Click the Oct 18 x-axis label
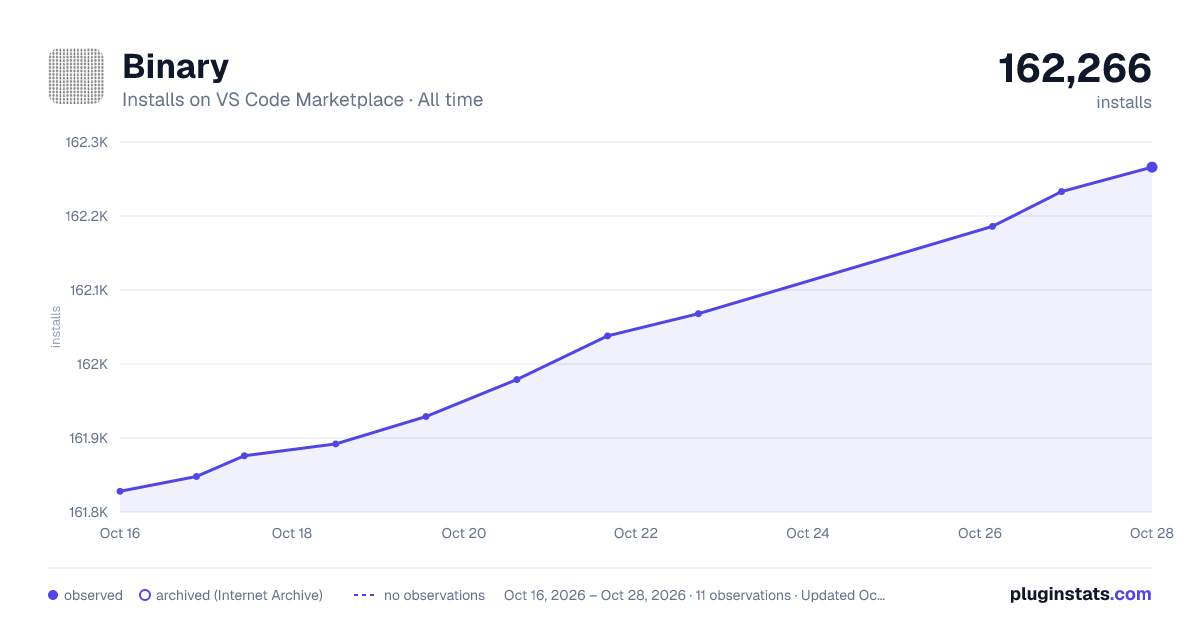The width and height of the screenshot is (1200, 630). click(x=292, y=533)
